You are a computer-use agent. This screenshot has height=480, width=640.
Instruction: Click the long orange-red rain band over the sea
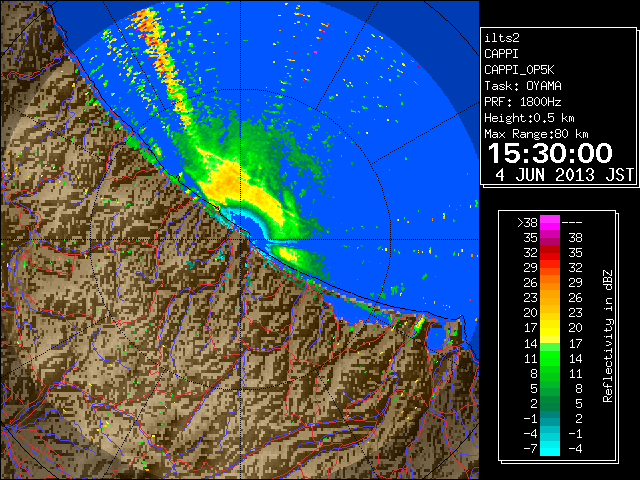(163, 61)
